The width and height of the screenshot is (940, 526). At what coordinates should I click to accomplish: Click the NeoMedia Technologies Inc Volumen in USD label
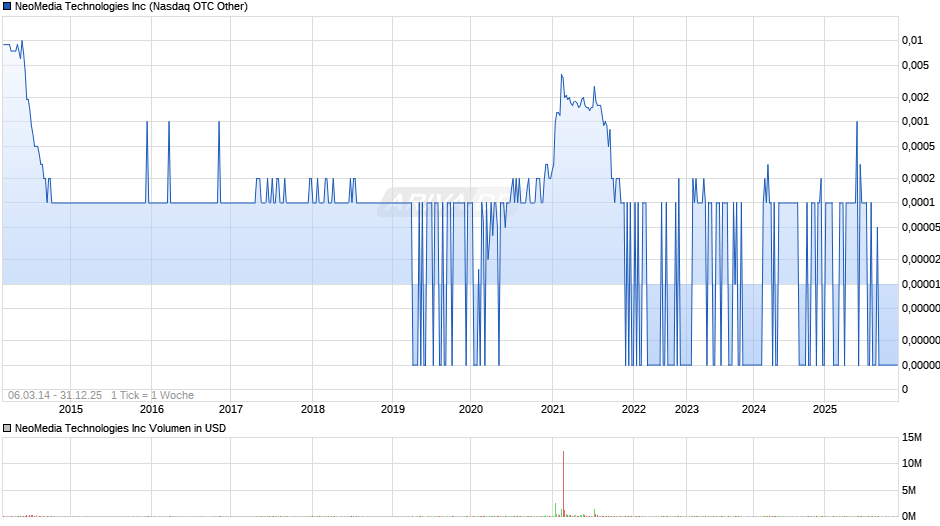coord(120,428)
